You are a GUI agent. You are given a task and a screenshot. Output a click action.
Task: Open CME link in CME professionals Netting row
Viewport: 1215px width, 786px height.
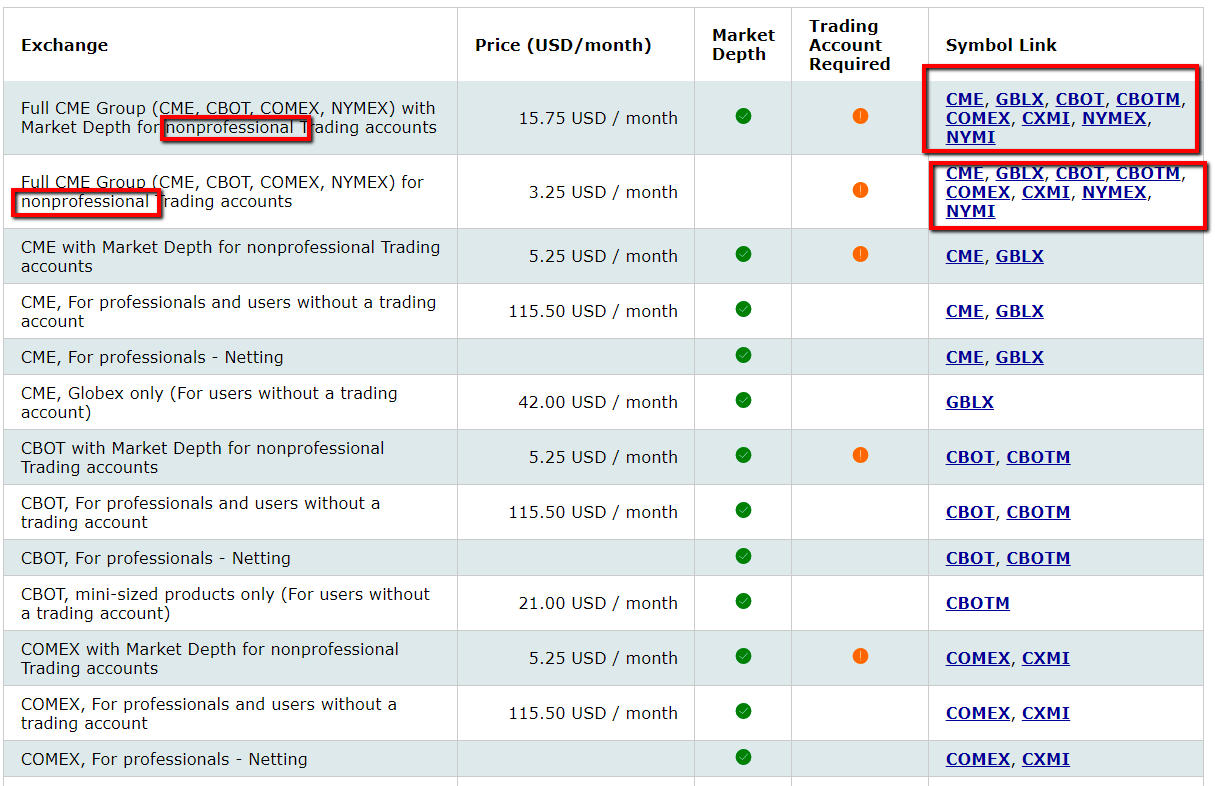tap(964, 357)
